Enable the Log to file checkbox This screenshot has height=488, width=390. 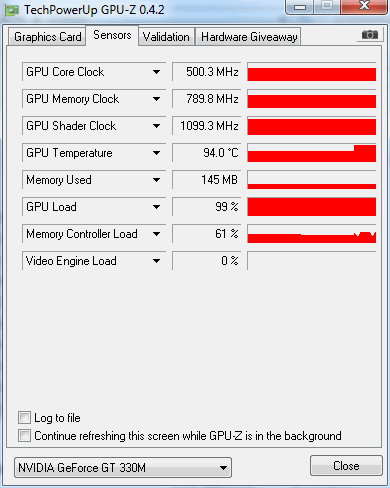click(x=24, y=418)
